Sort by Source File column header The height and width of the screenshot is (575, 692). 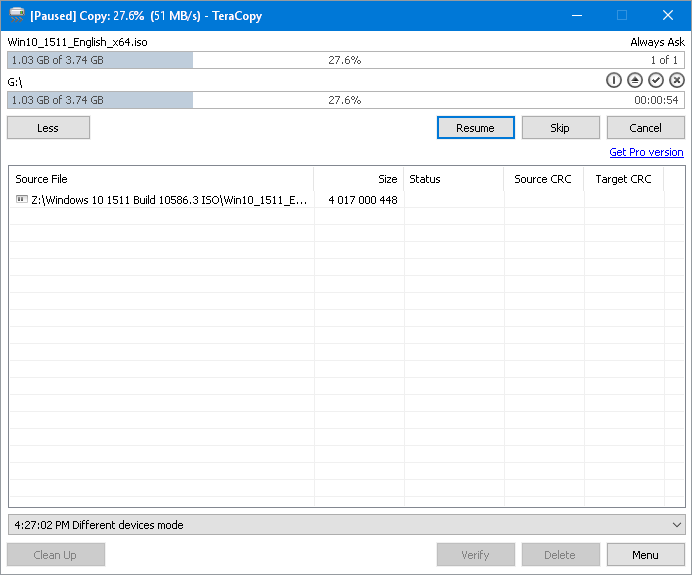(x=162, y=179)
